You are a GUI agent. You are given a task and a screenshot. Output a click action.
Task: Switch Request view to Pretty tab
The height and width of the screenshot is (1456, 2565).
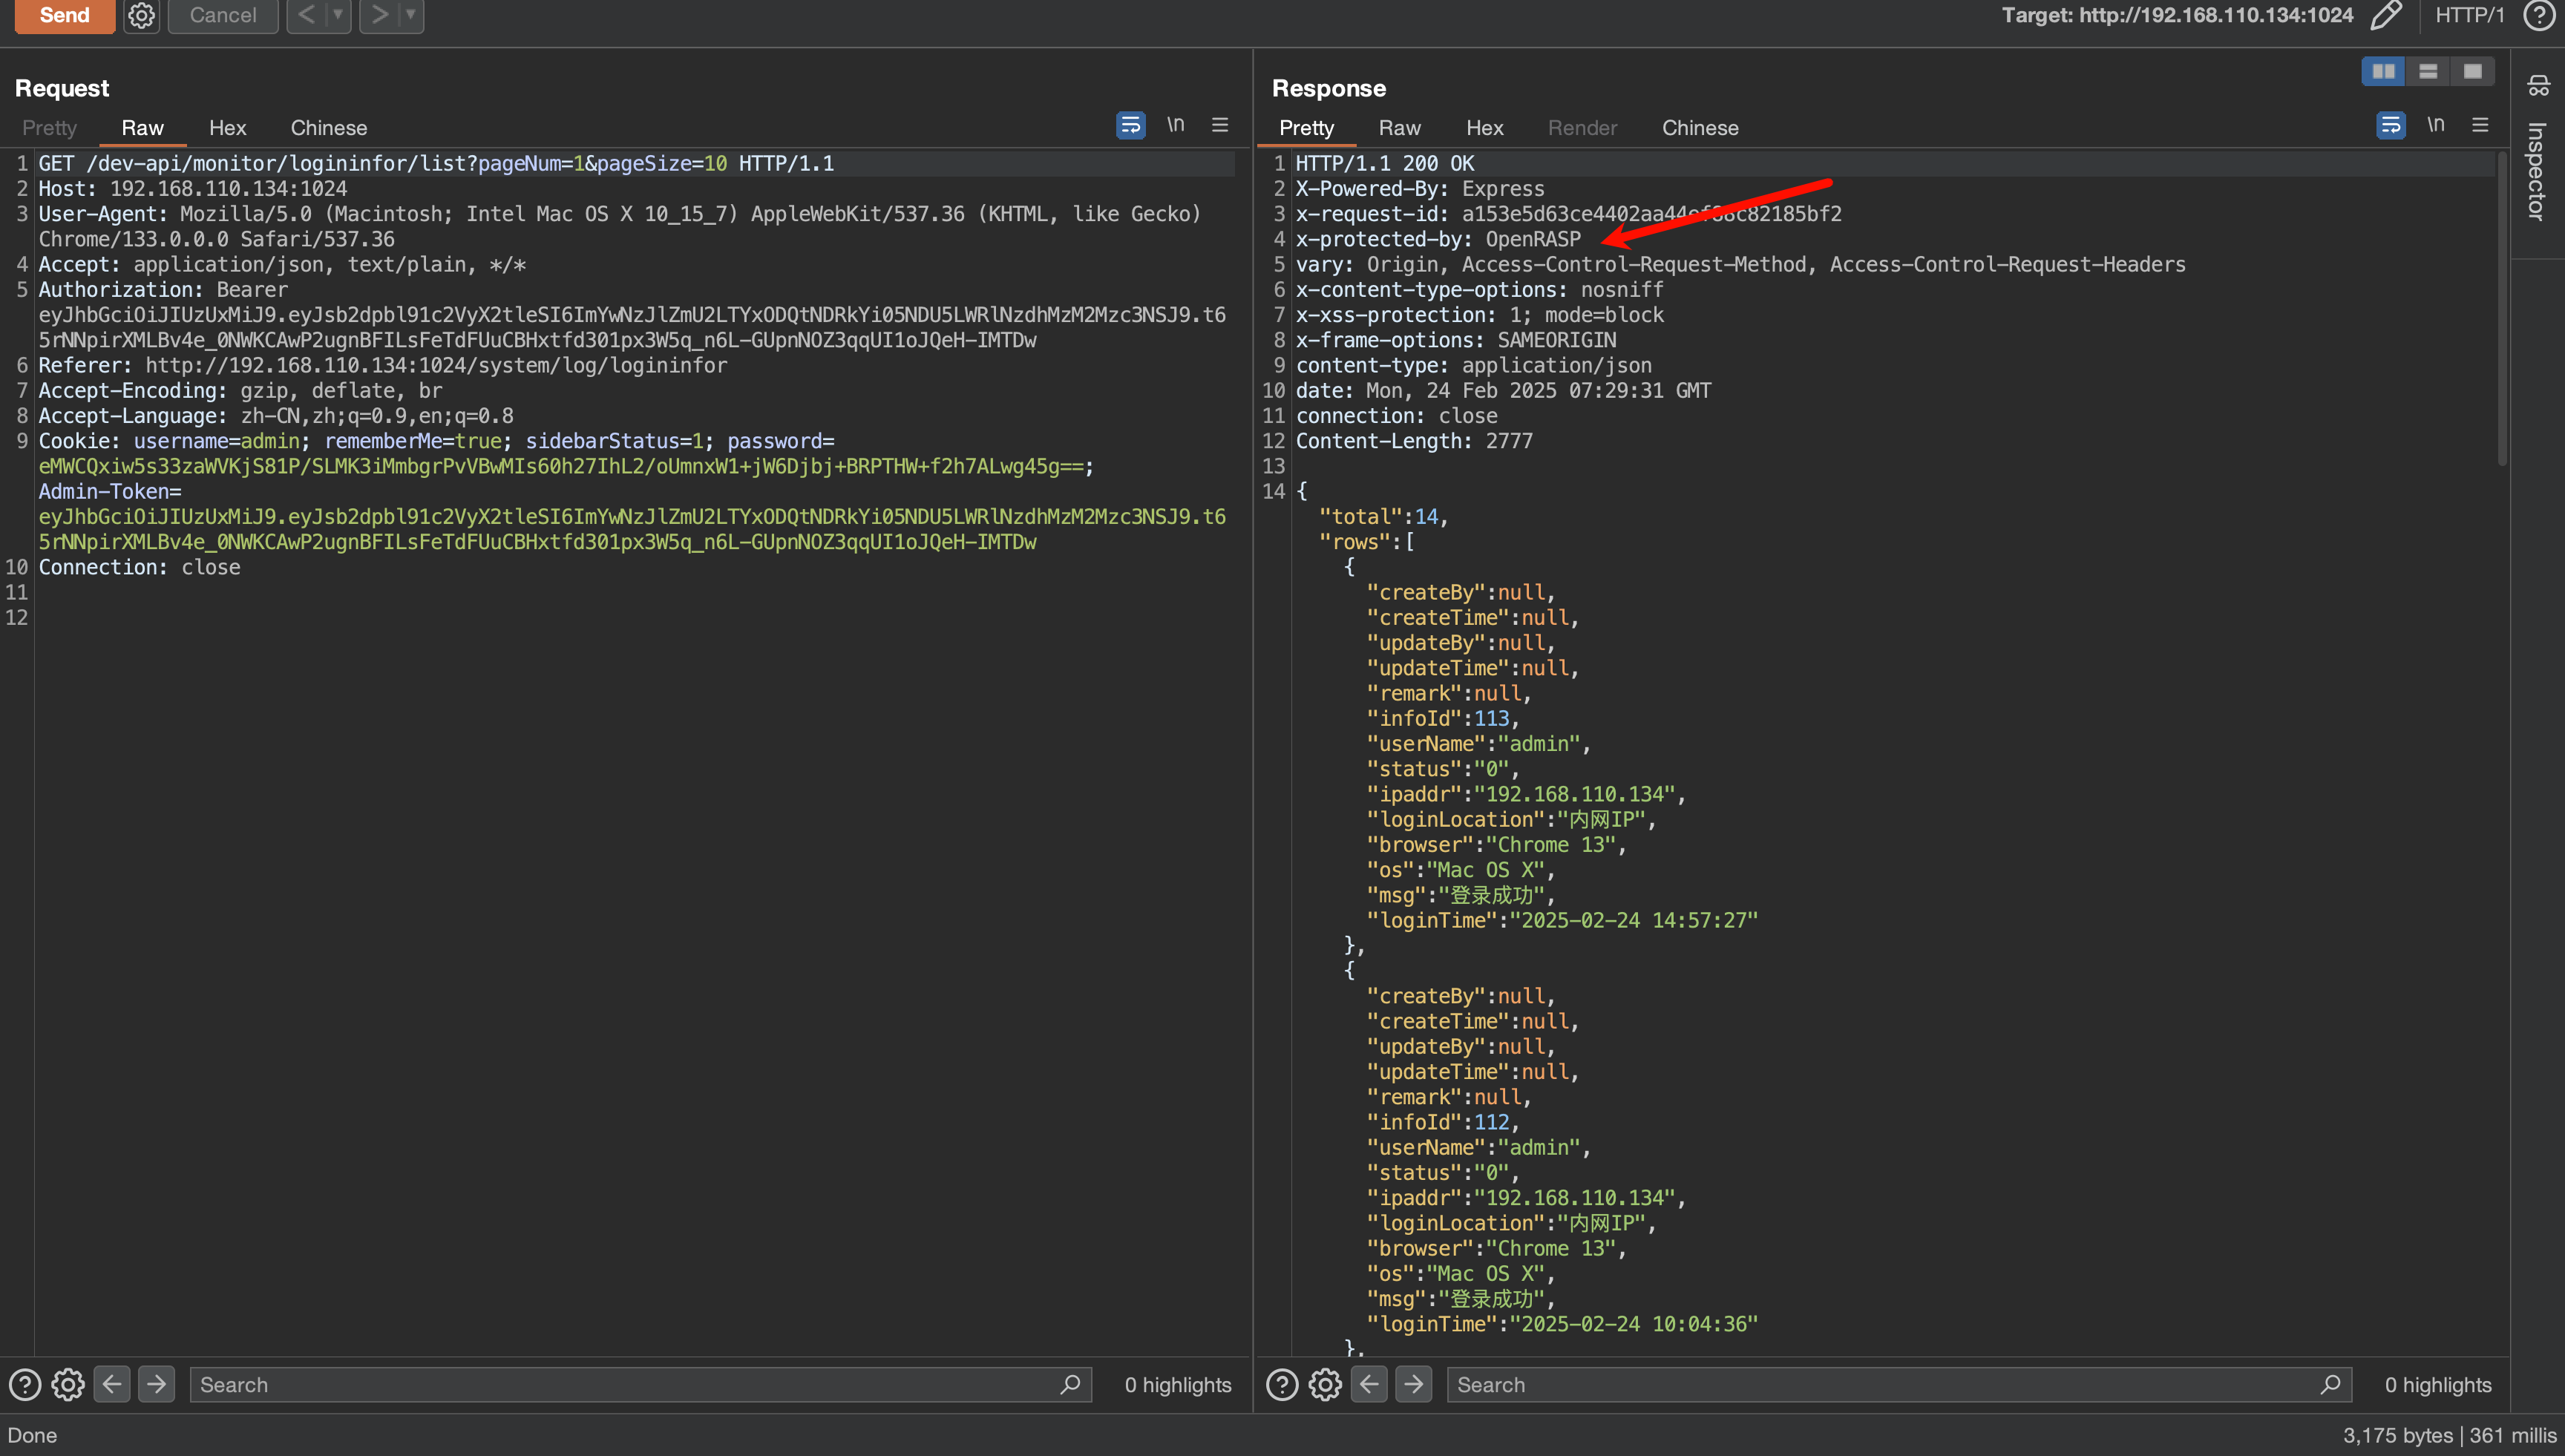49,128
